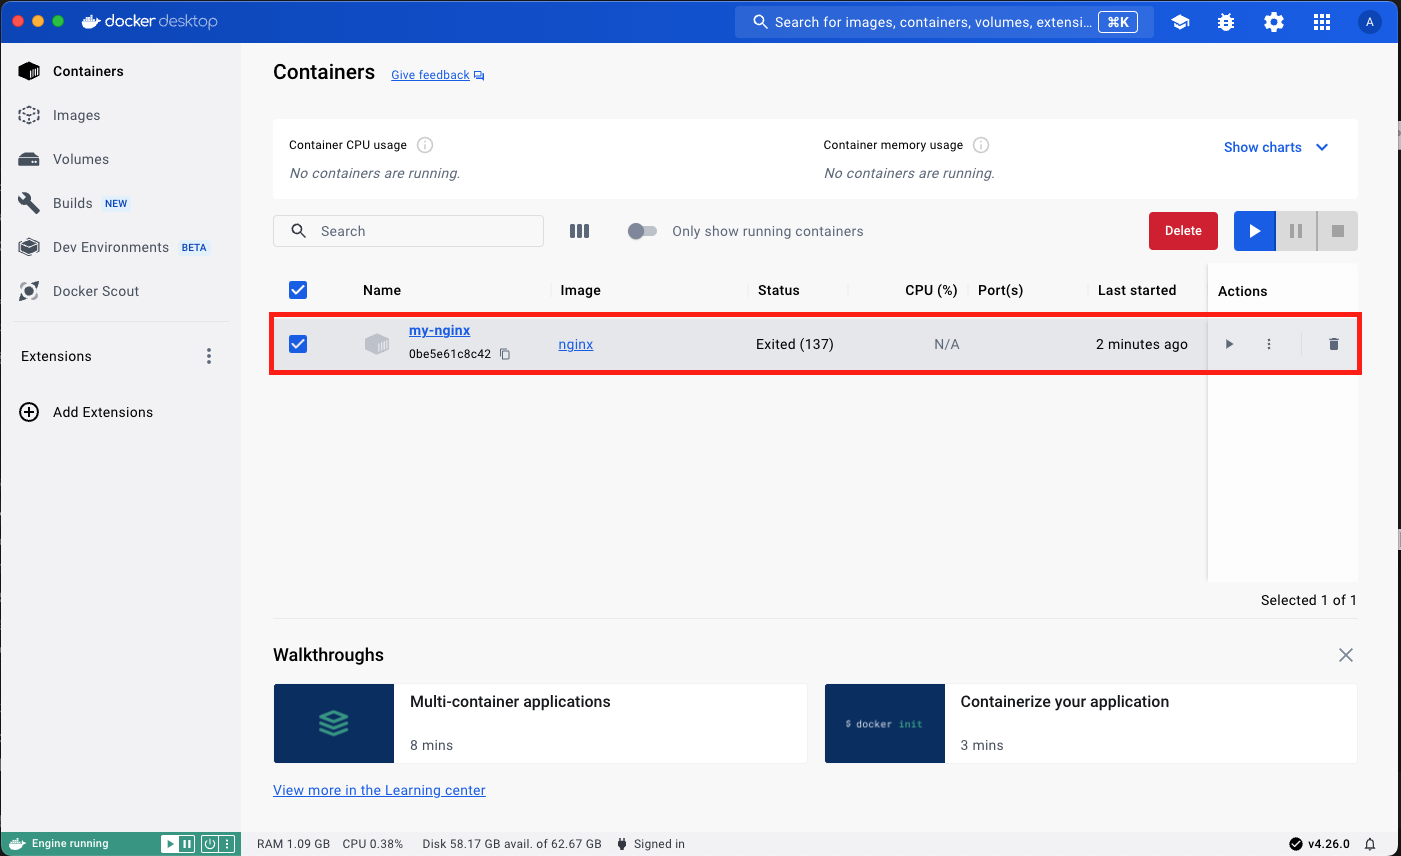Open the apps grid icon in header

click(1322, 22)
